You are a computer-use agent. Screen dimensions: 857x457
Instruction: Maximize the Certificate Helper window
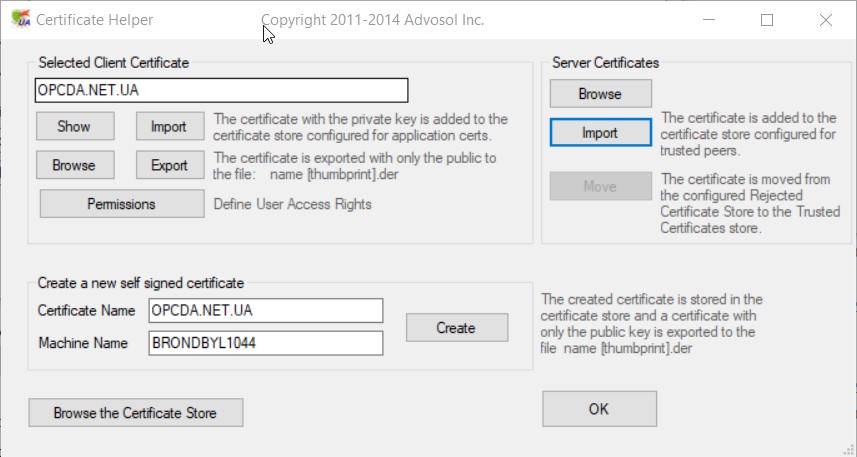click(767, 19)
